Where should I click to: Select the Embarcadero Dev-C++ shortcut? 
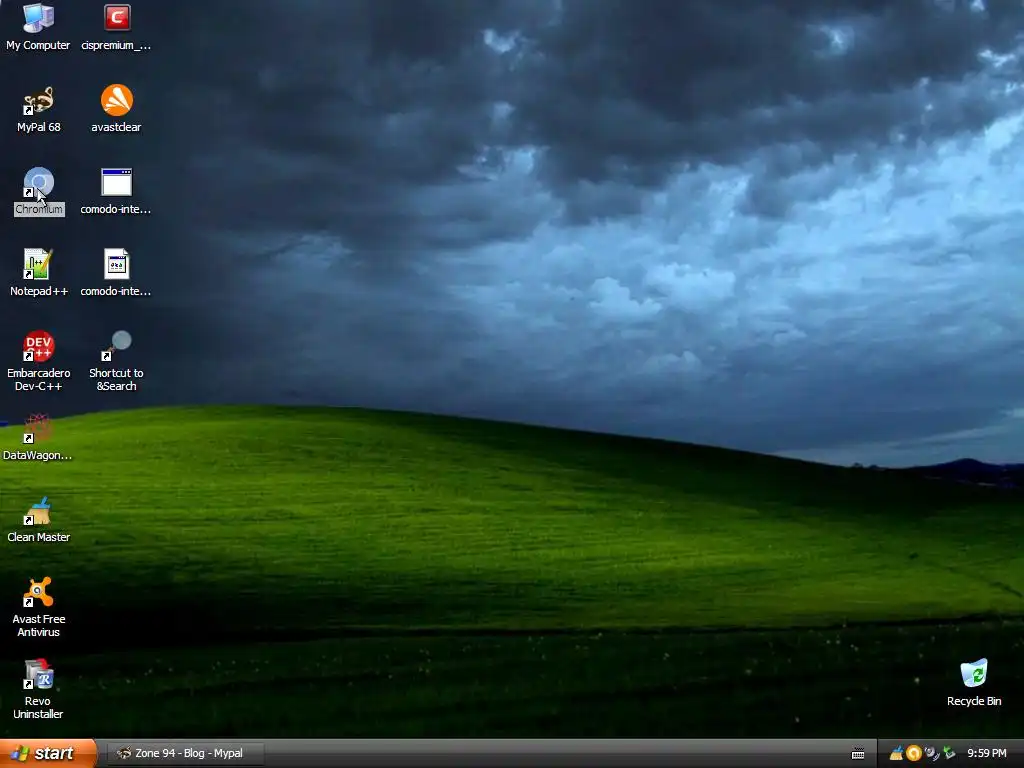(39, 361)
